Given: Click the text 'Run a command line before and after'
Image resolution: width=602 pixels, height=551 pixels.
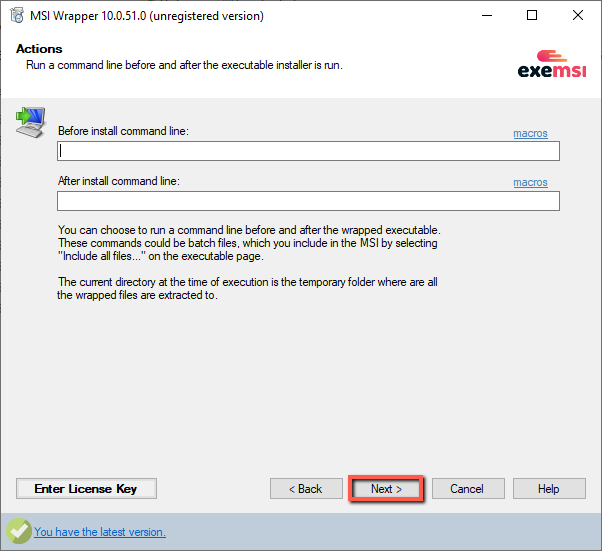Looking at the screenshot, I should (112, 65).
